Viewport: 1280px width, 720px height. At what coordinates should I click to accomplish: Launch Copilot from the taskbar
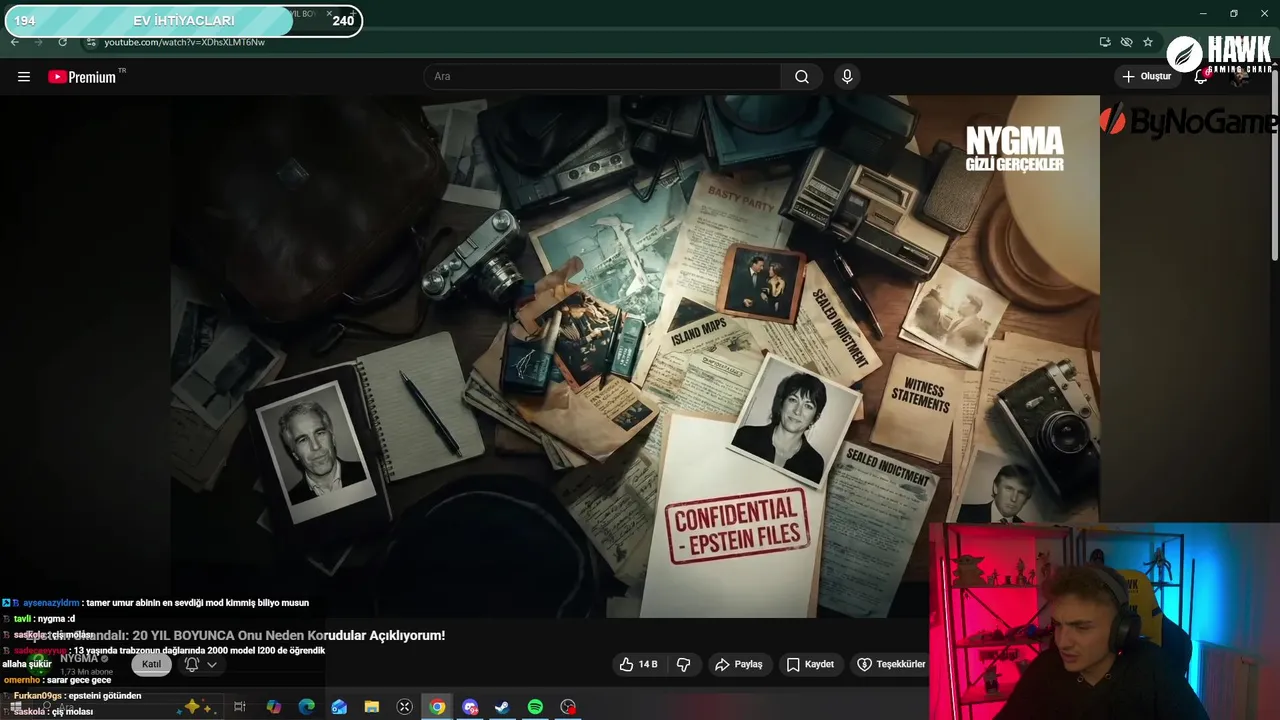click(x=273, y=707)
